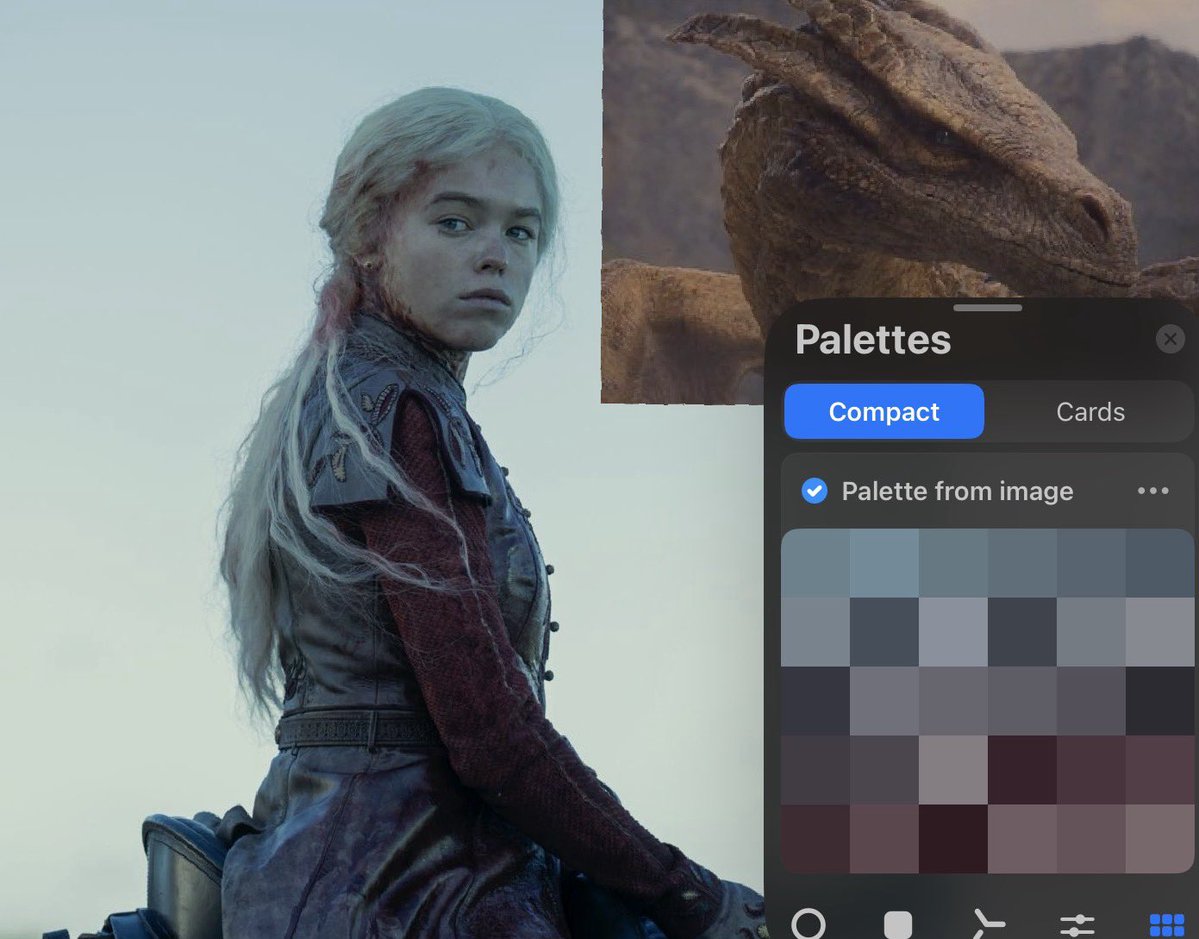The height and width of the screenshot is (939, 1199).
Task: Pick third swatch in third palette row
Action: pos(953,700)
